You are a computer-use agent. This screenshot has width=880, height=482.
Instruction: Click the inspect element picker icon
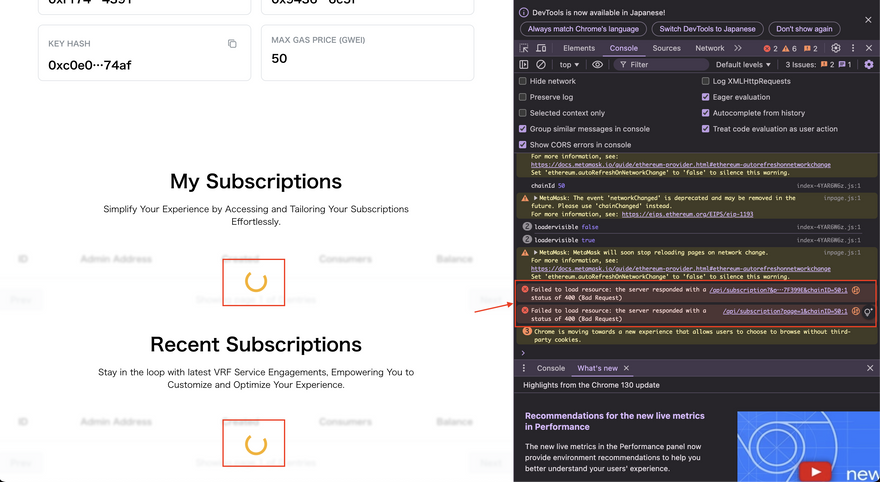524,48
